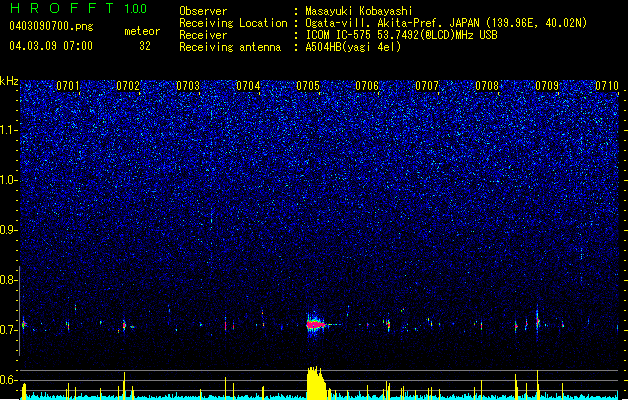Screen dimensions: 629x400
Task: Click the 0.6 kHz frequency label
Action: pyautogui.click(x=9, y=380)
